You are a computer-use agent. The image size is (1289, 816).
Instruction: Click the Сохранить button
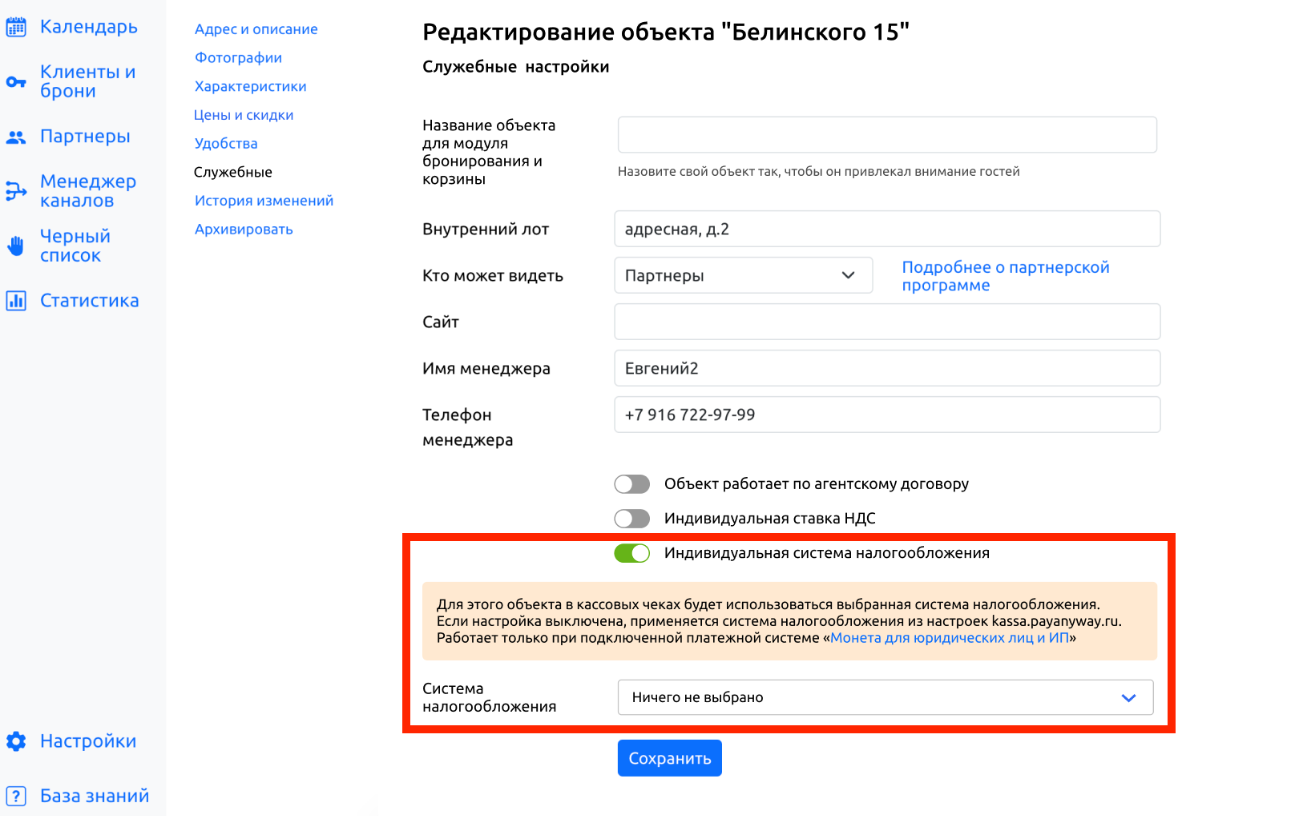coord(669,758)
